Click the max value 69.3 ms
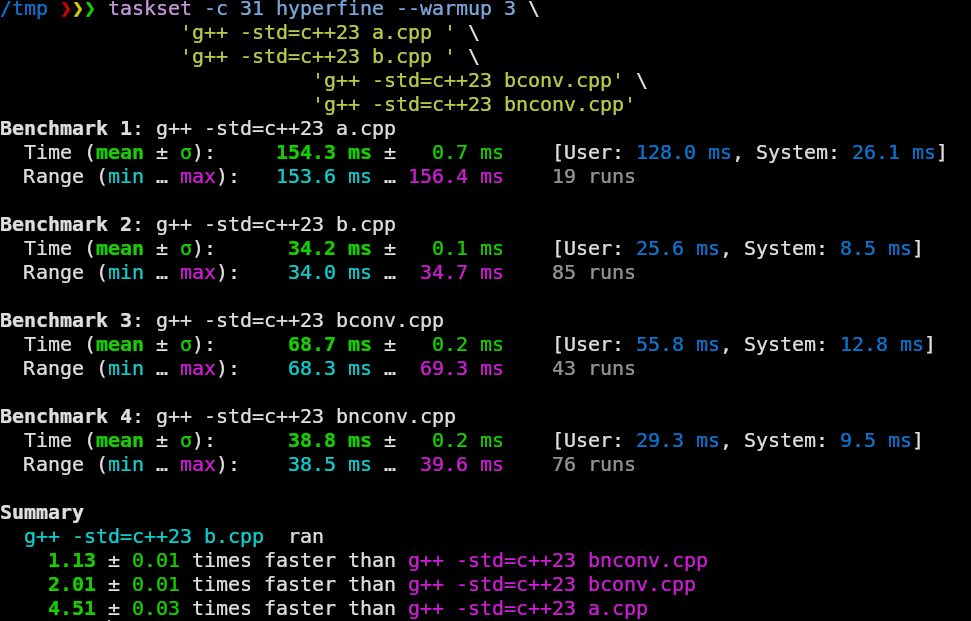 point(461,369)
